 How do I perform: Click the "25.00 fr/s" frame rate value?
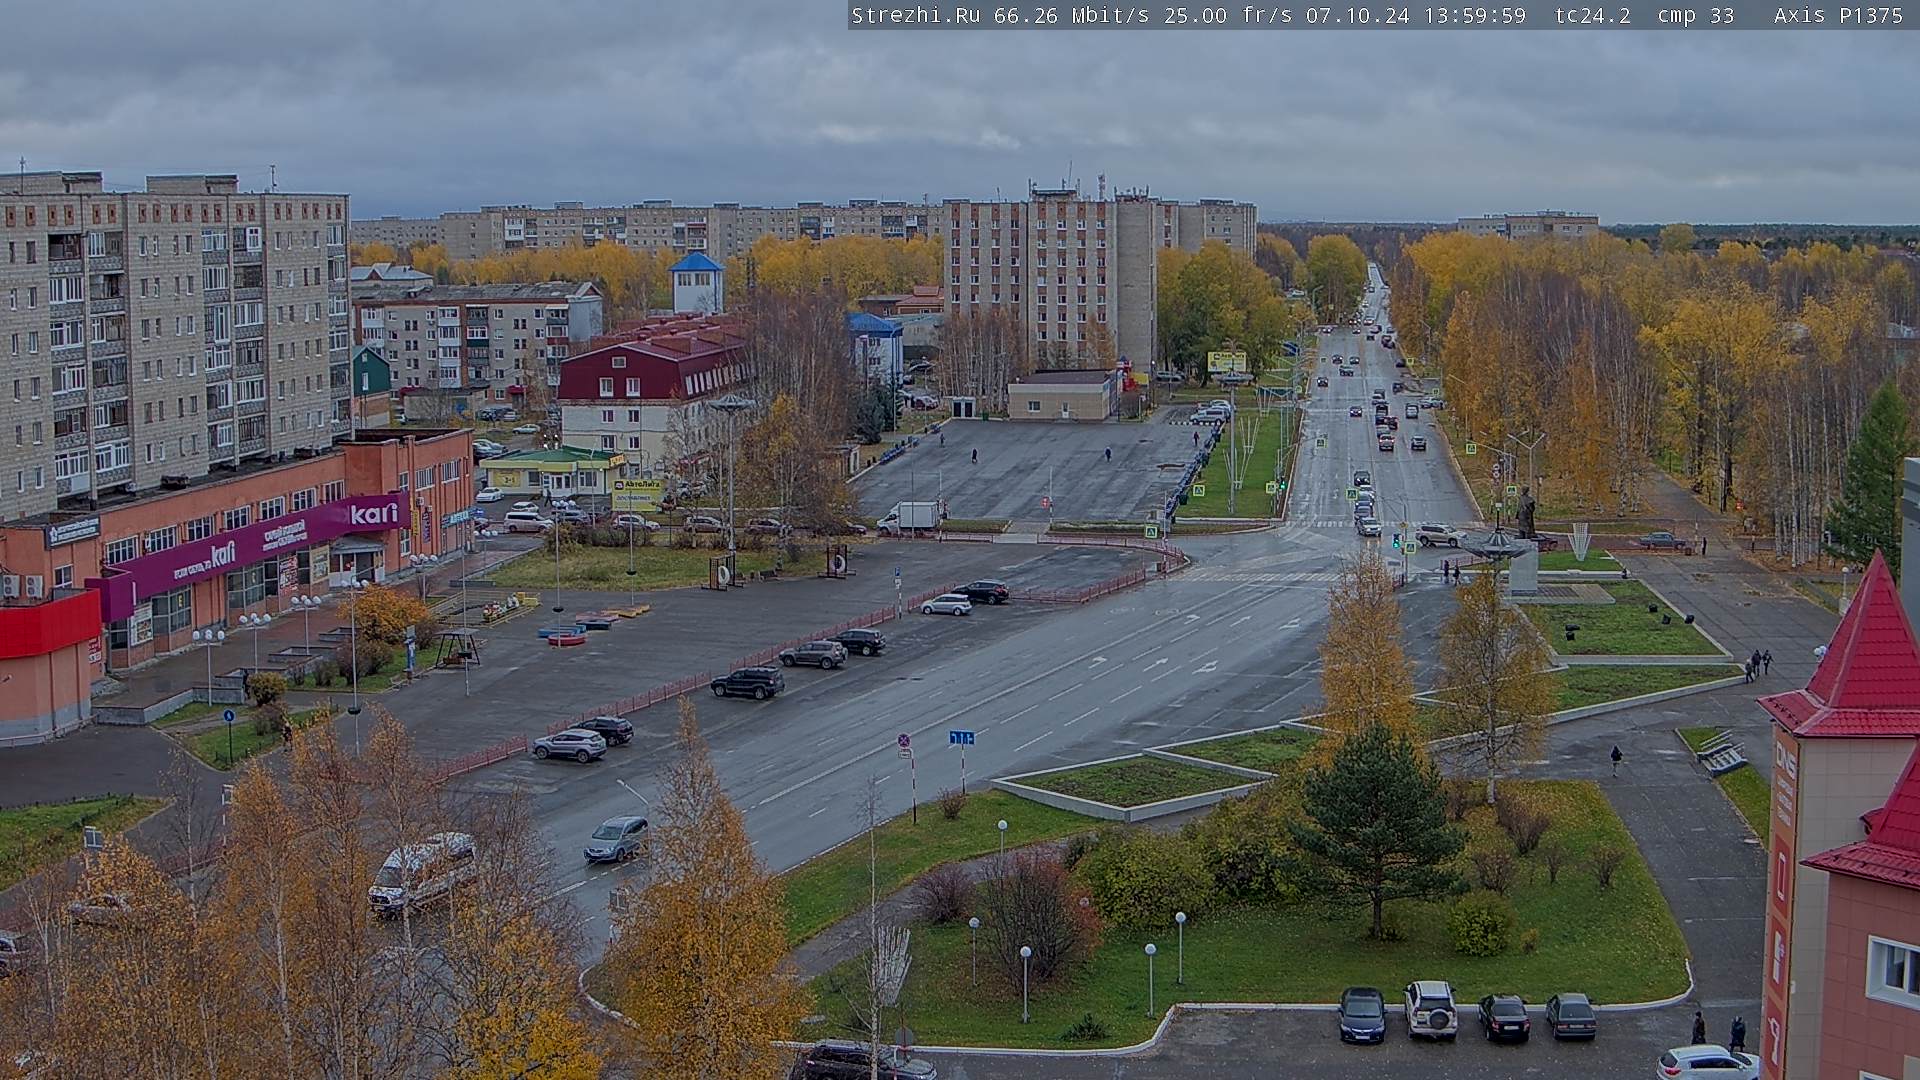(1228, 15)
